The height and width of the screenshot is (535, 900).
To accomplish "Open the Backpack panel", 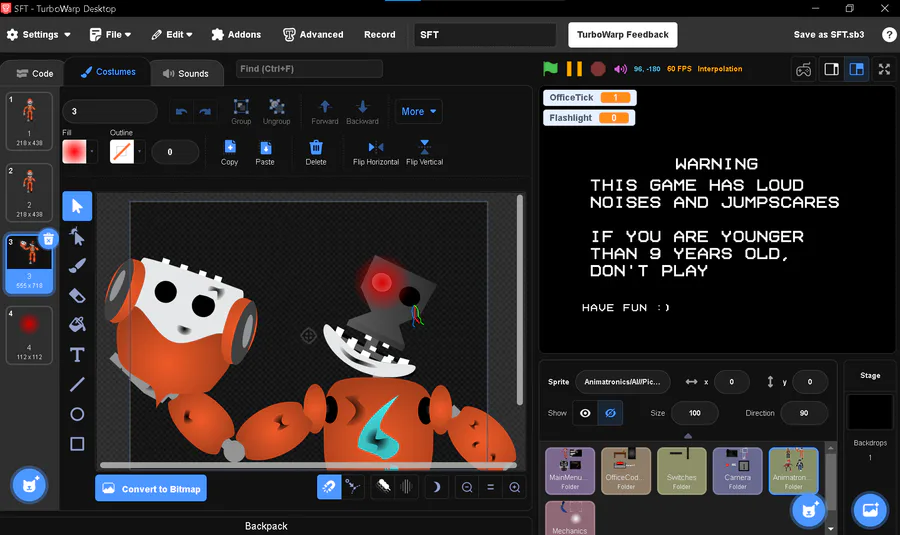I will pos(266,526).
